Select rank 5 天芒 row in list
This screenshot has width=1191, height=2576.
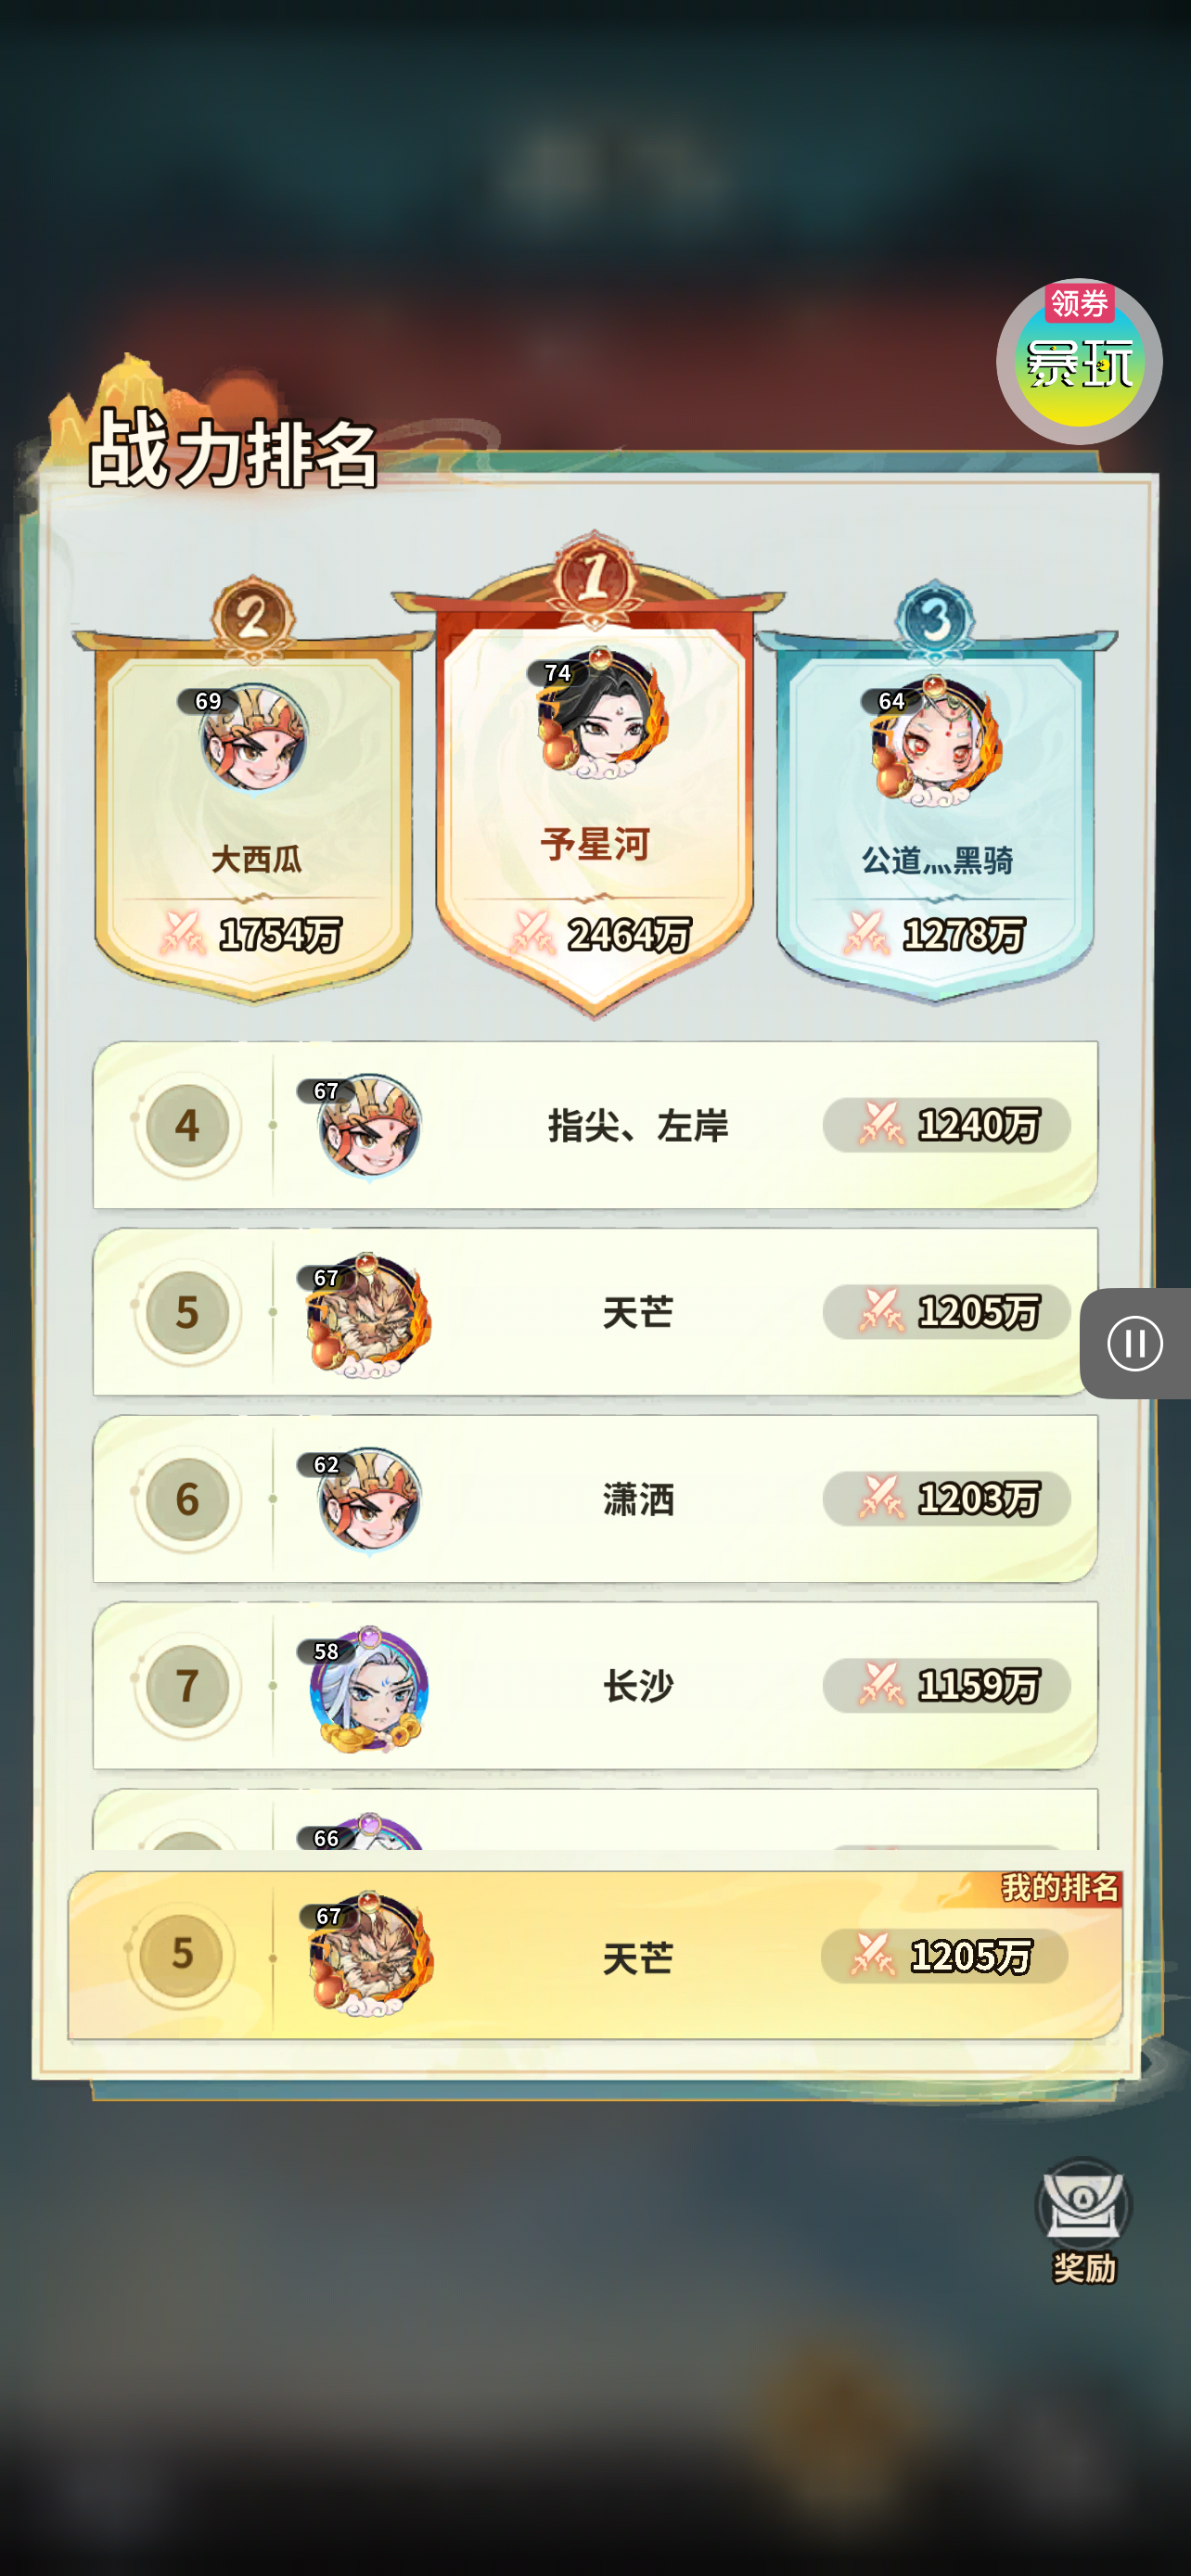(x=595, y=1312)
